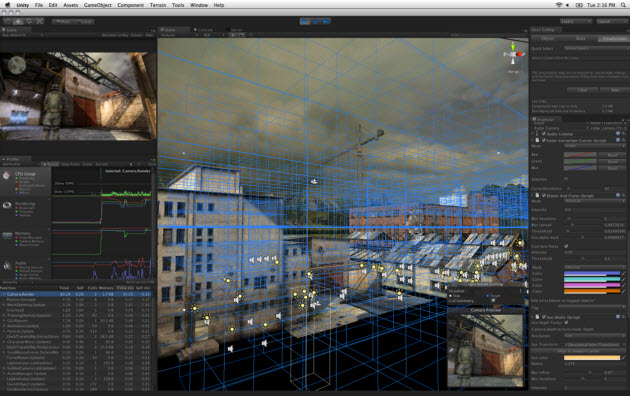Click the Blue curve reset button
The image size is (630, 396).
tap(613, 168)
